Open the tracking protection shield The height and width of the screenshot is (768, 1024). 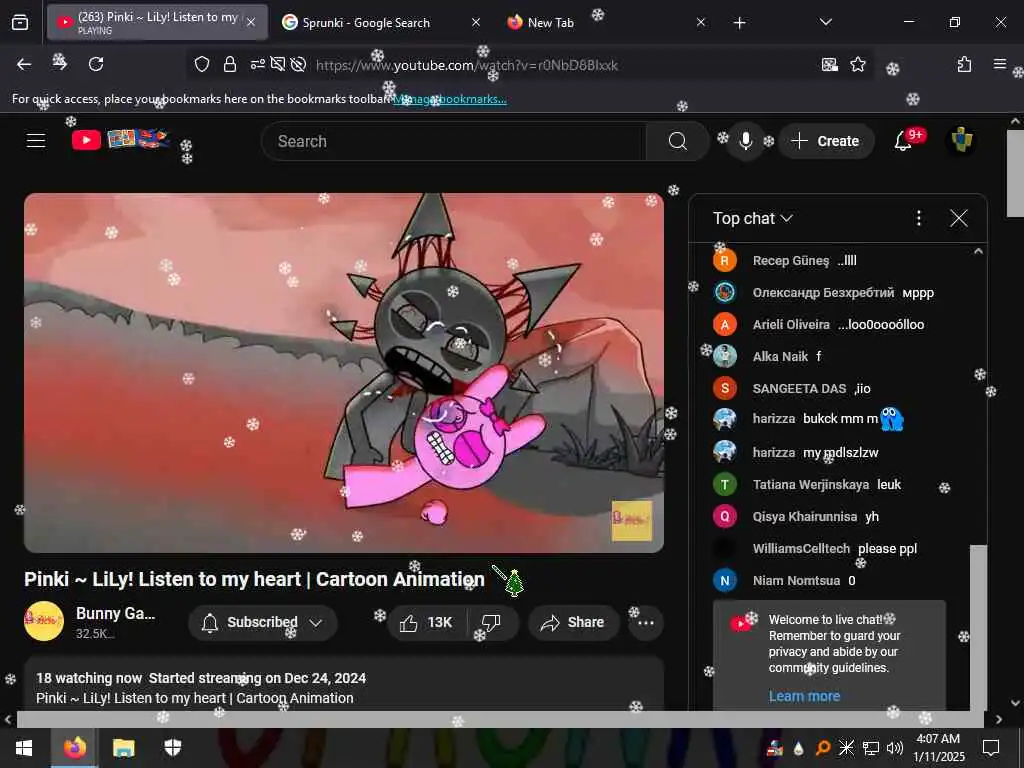click(202, 64)
